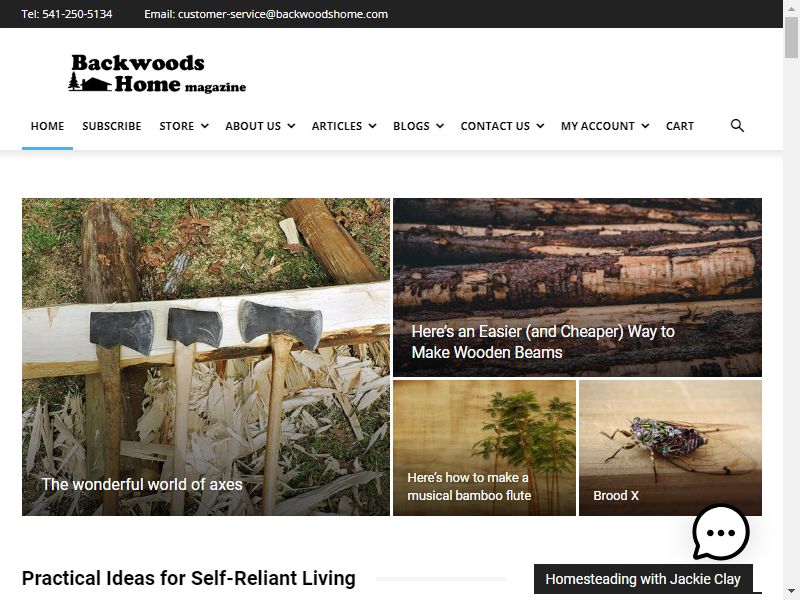
Task: Click the Backwoods Home magazine logo
Action: (x=158, y=73)
